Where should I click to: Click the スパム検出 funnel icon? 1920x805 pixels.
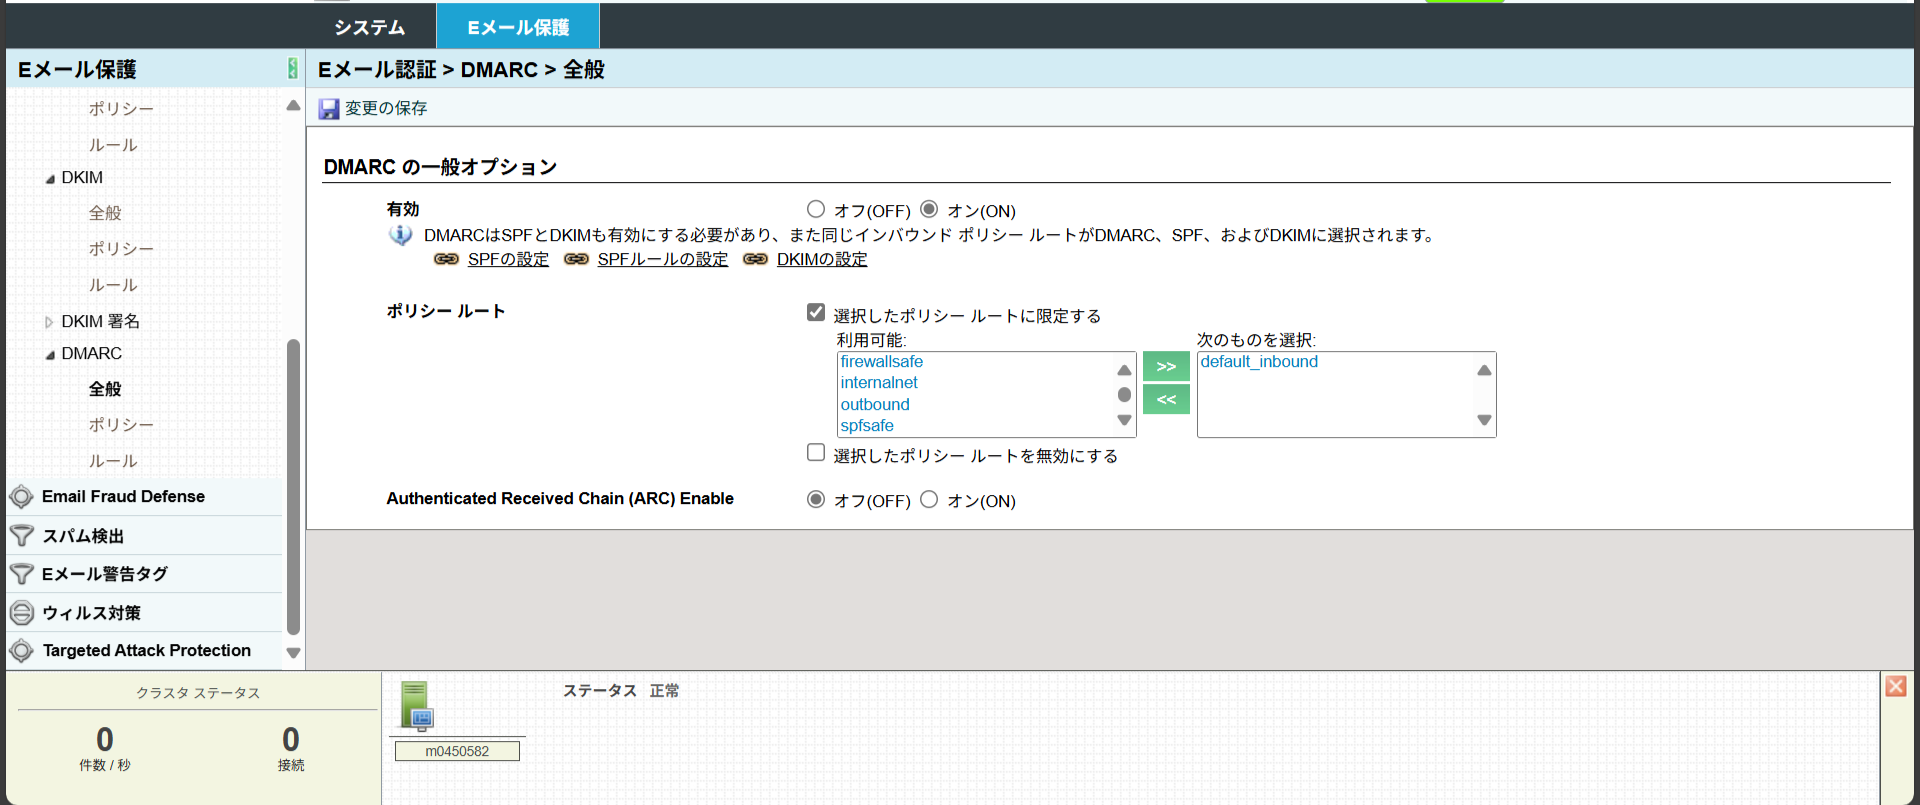(21, 536)
